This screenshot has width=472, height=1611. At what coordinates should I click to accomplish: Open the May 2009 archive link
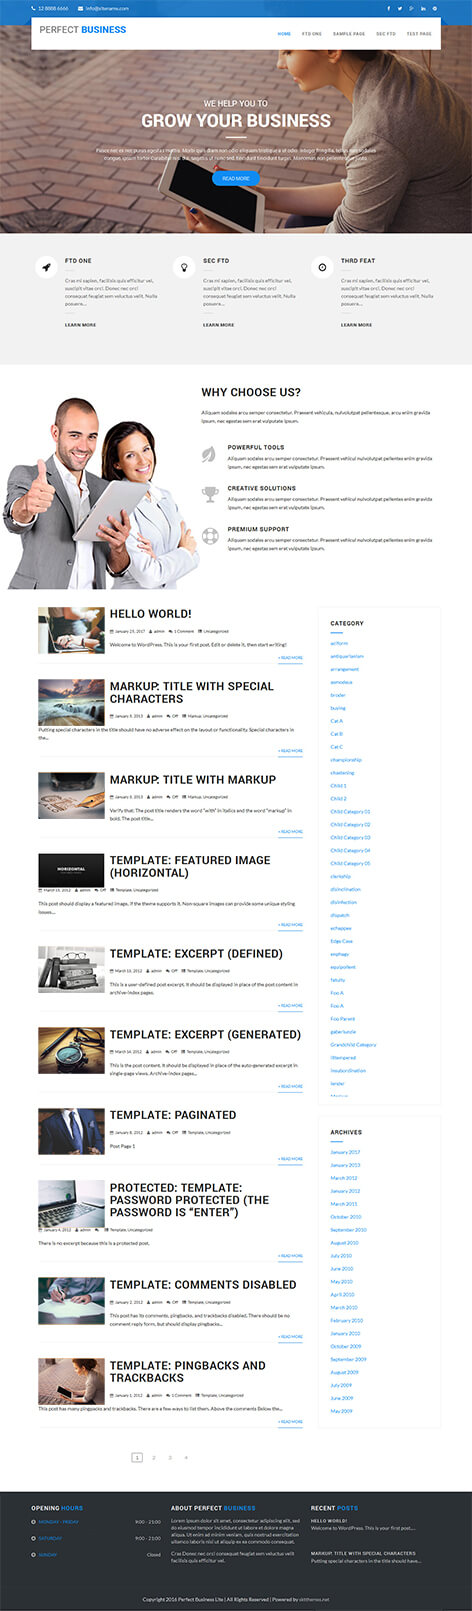point(341,1411)
